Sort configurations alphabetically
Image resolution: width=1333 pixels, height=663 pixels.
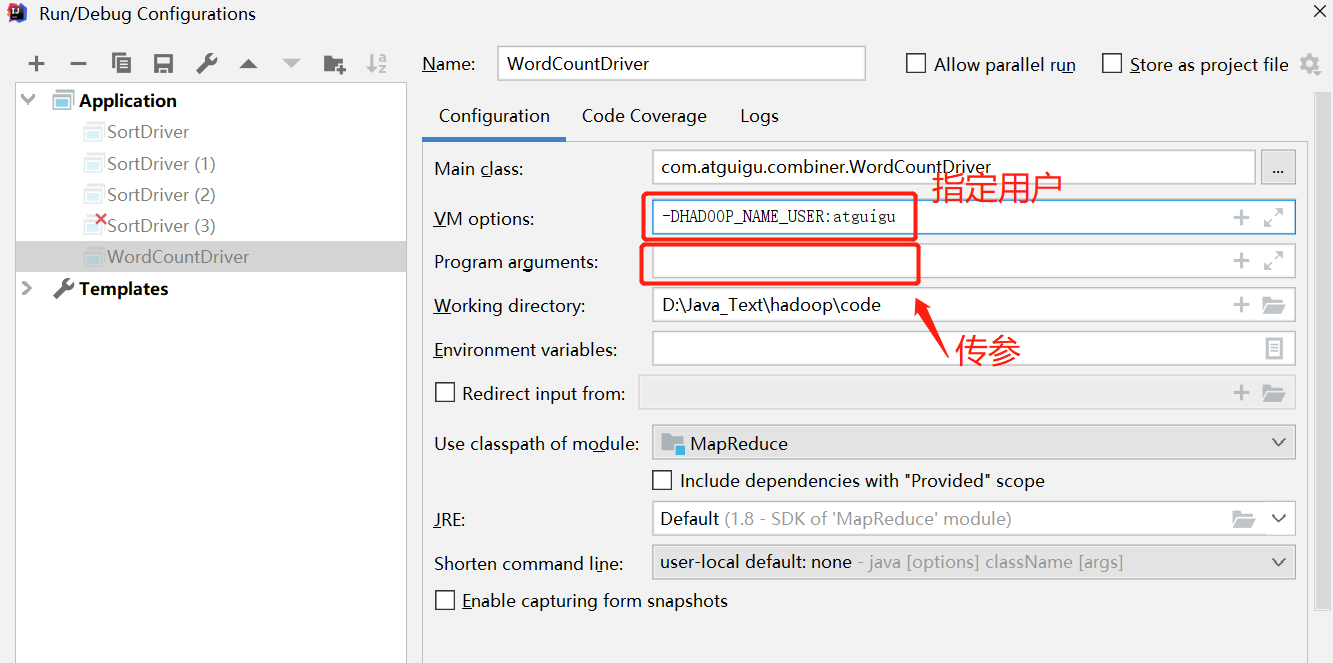coord(376,64)
